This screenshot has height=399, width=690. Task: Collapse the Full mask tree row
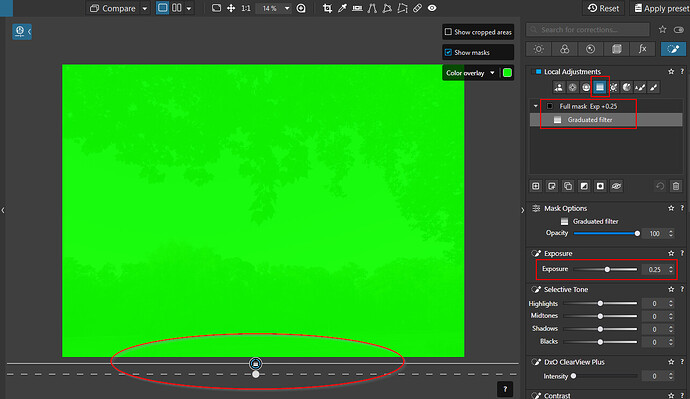pos(536,106)
